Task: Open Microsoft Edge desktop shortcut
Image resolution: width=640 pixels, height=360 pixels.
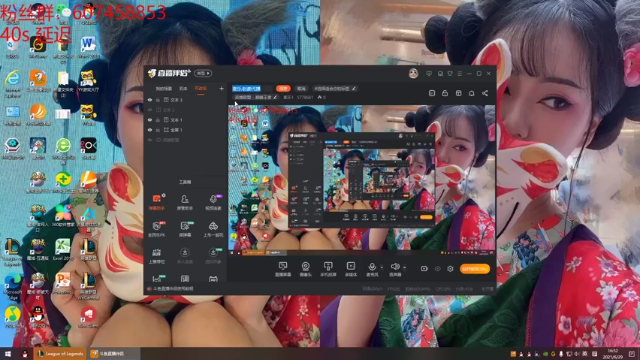Action: pyautogui.click(x=13, y=286)
